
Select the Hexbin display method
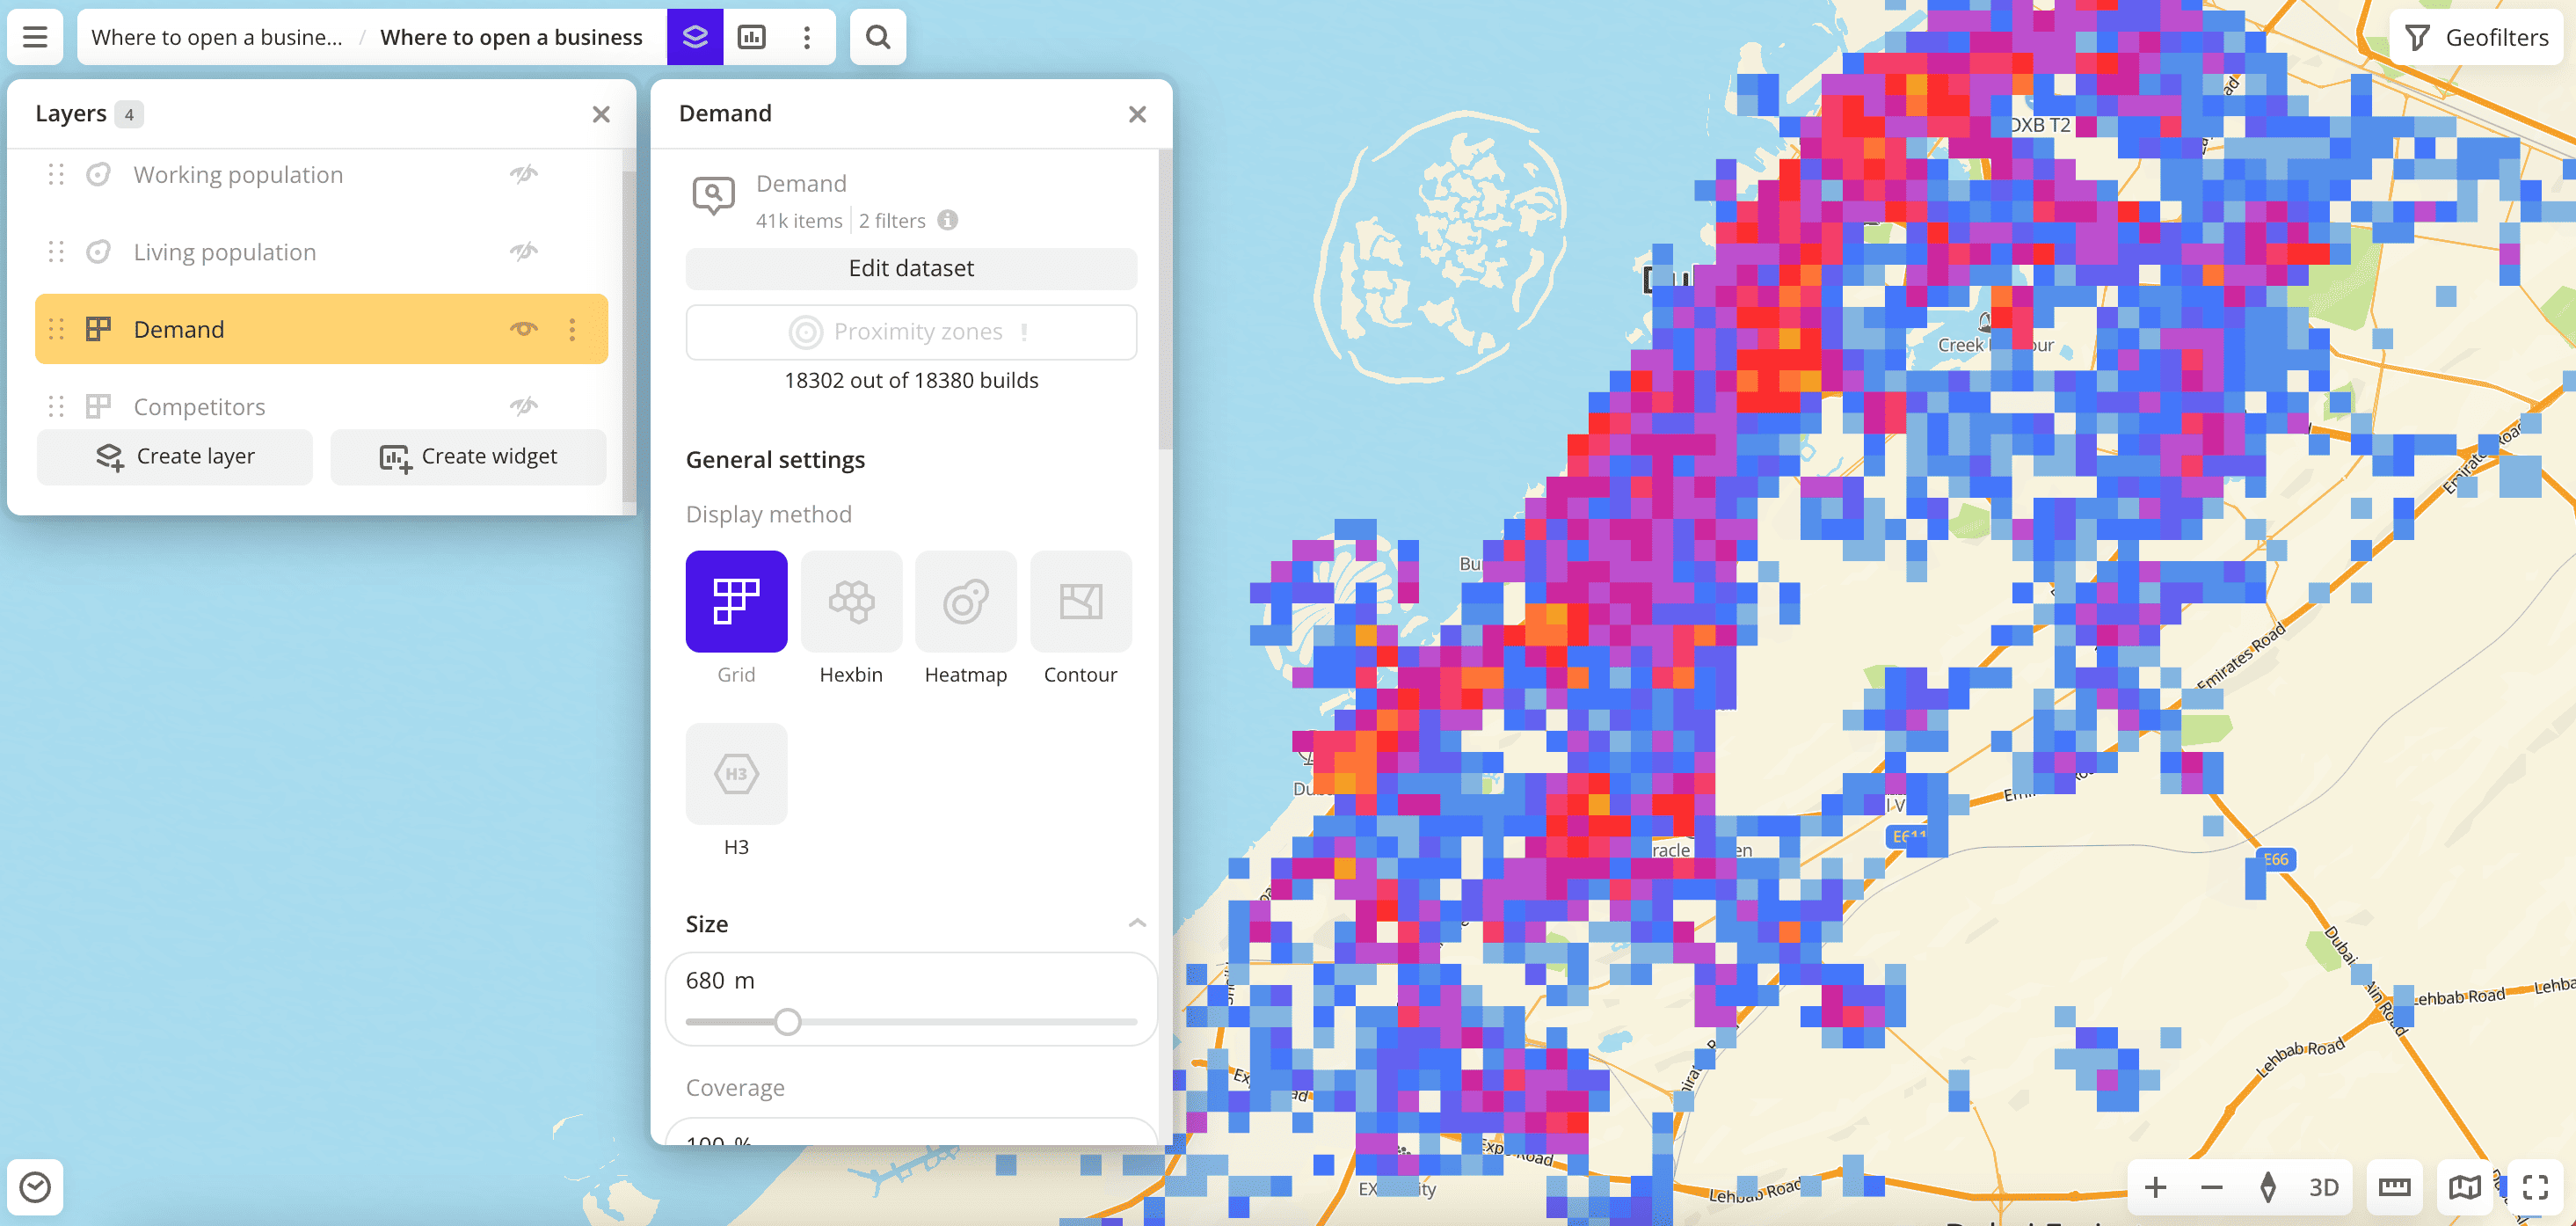coord(850,601)
